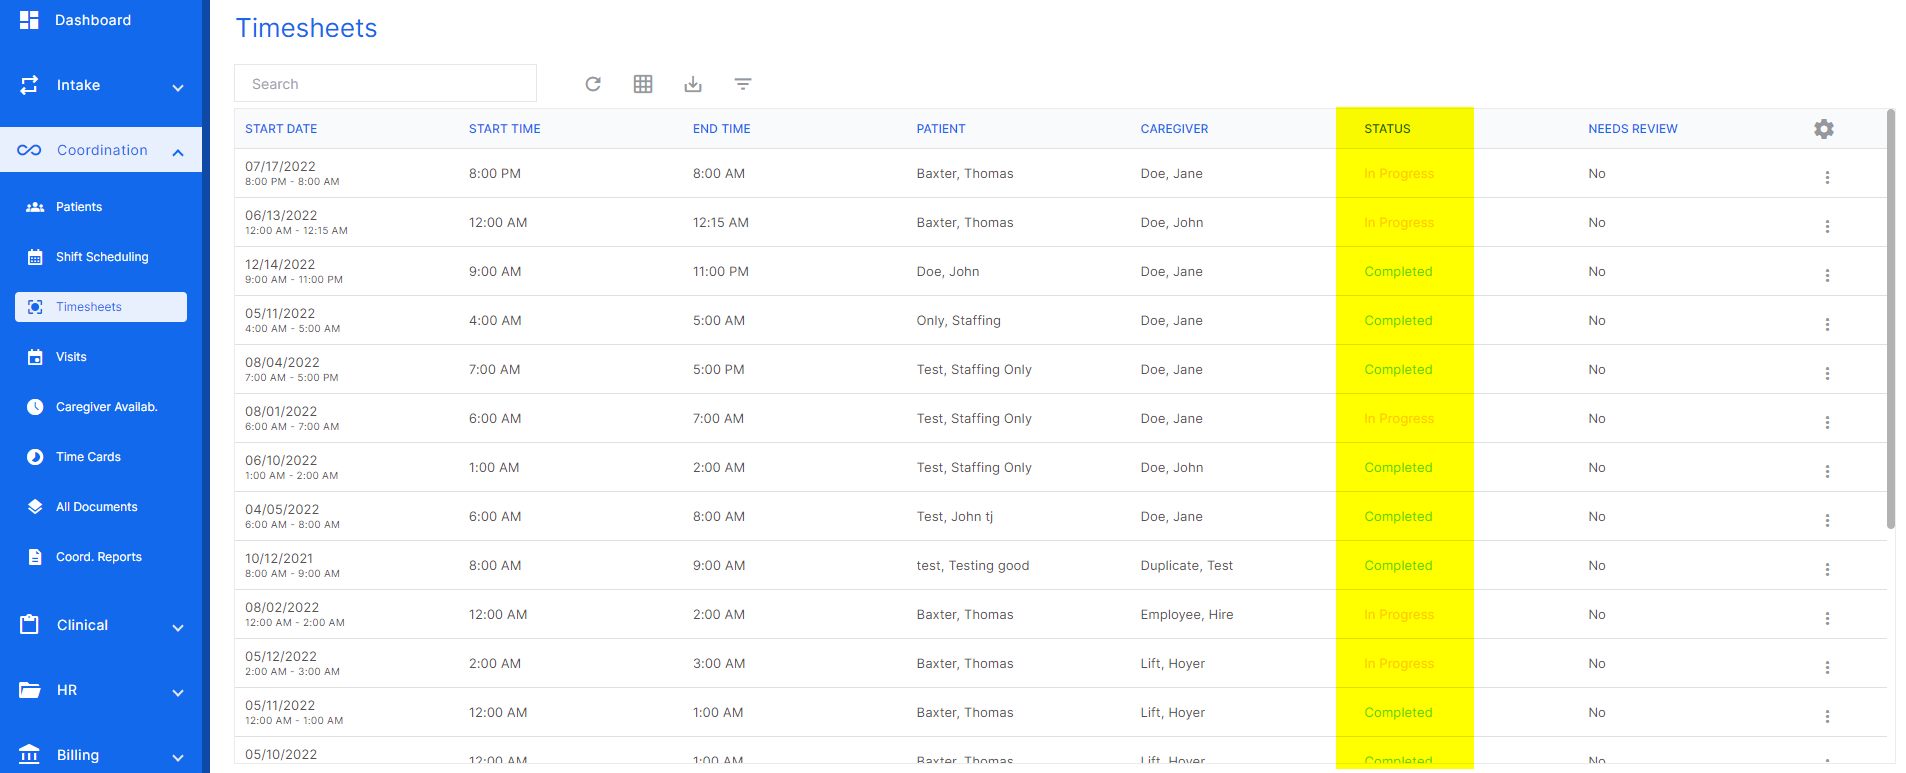Sort by STATUS column header
1906x773 pixels.
click(x=1387, y=129)
